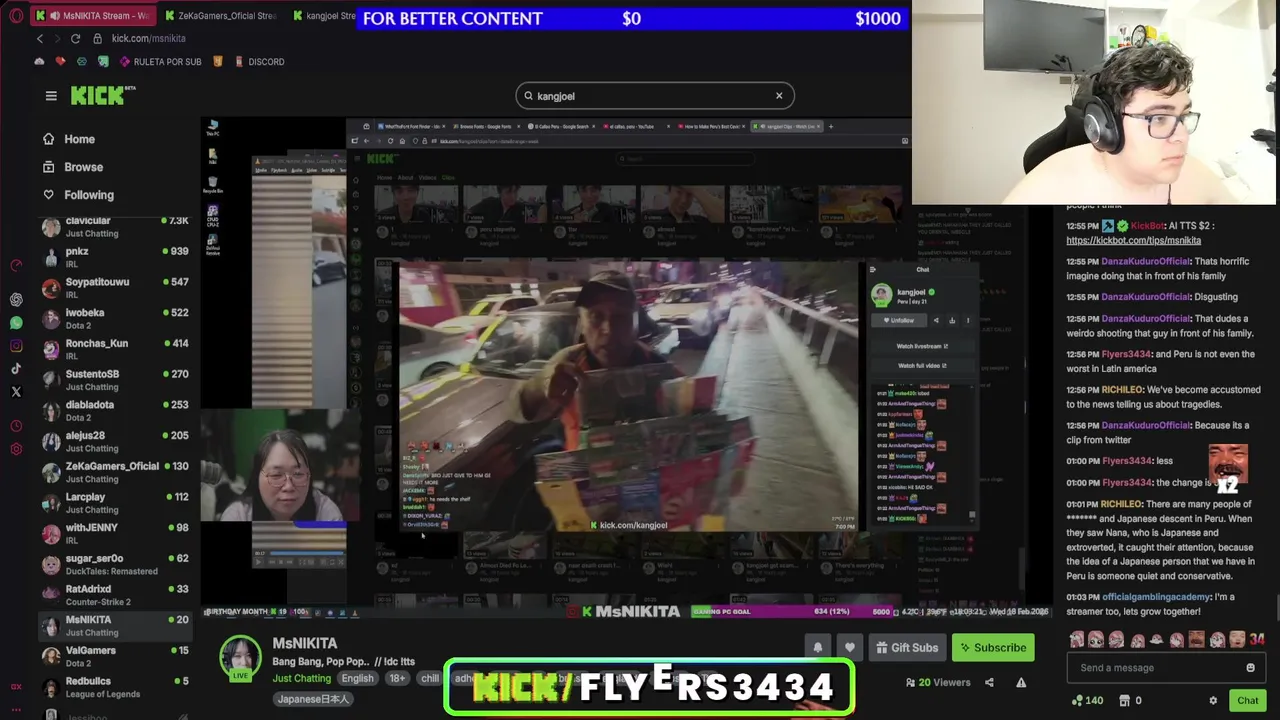Open ChatGPT icon in Opera sidebar

[16, 300]
